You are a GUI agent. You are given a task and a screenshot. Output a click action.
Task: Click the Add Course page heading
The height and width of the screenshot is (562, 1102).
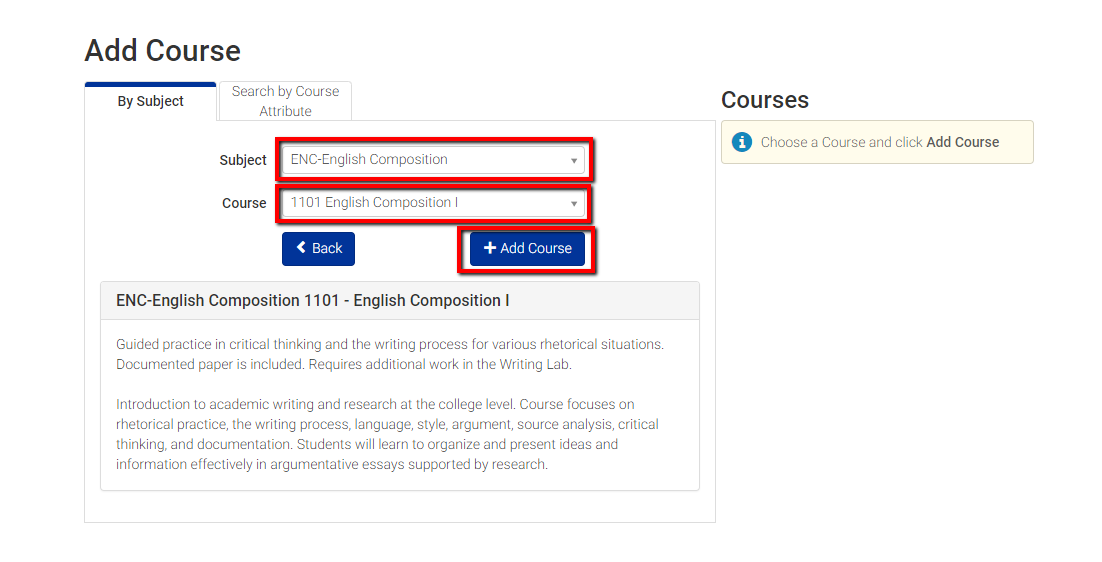pos(162,51)
